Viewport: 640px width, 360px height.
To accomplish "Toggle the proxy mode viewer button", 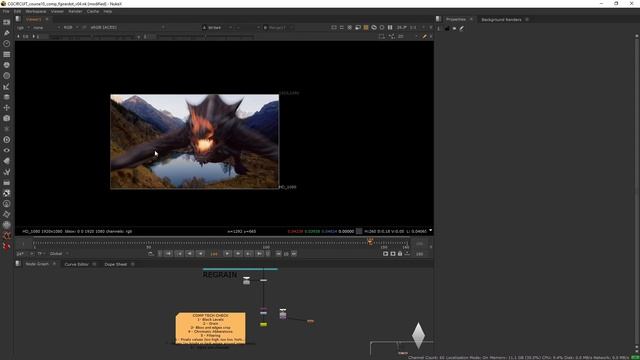I will [x=358, y=27].
